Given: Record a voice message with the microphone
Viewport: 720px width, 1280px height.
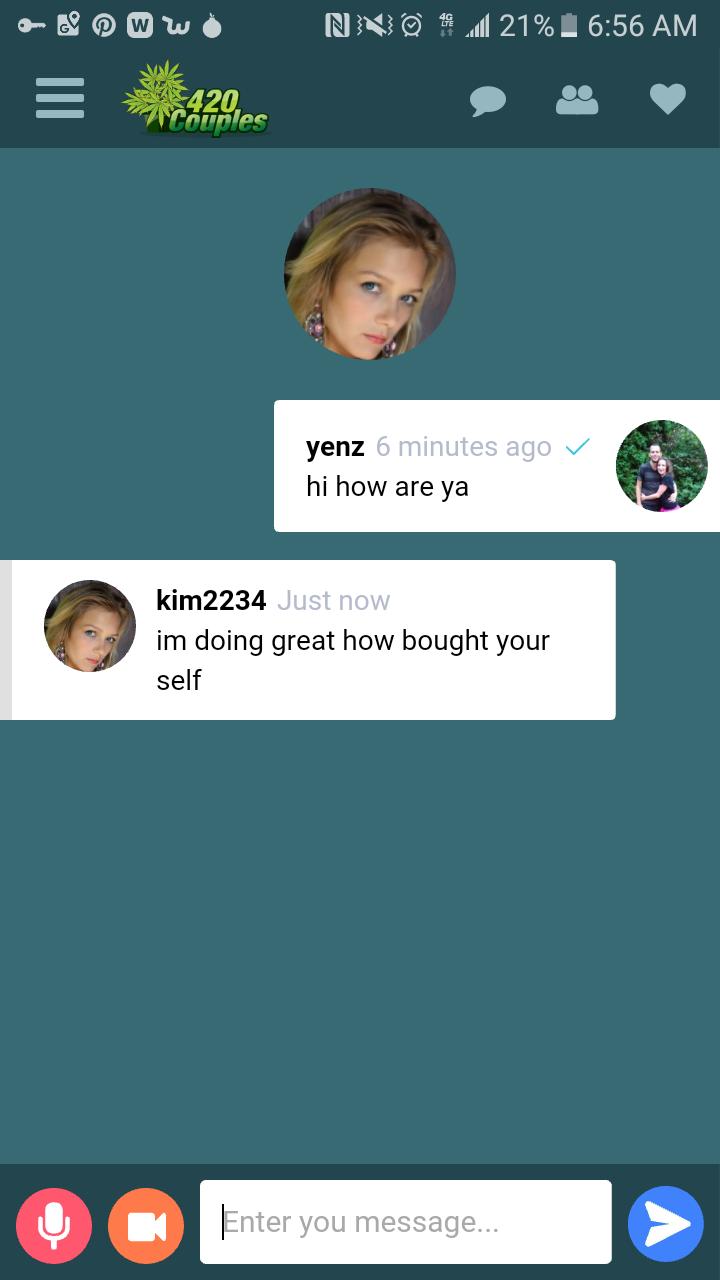Looking at the screenshot, I should 54,1225.
